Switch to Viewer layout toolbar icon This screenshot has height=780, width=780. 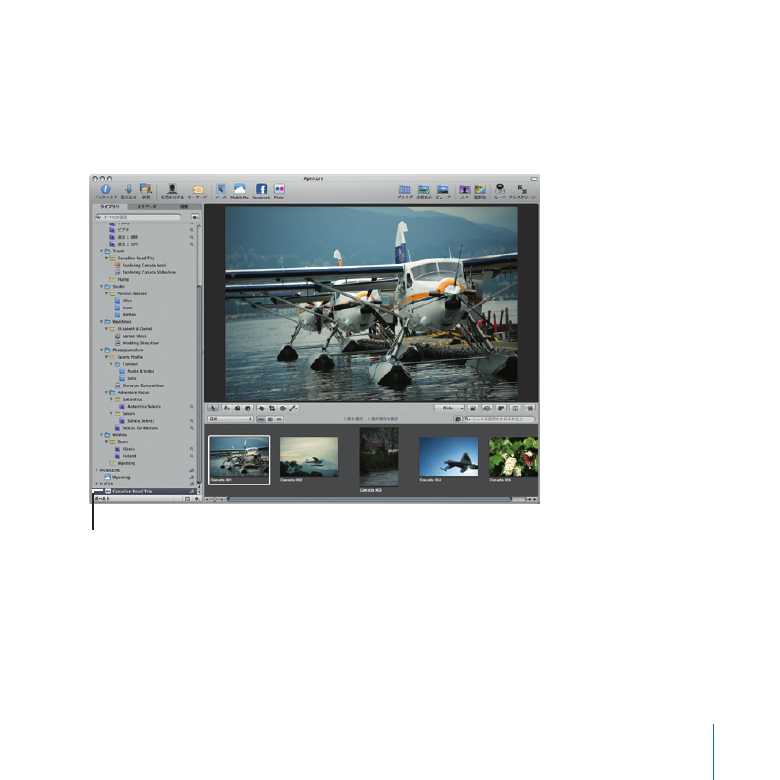pos(443,190)
